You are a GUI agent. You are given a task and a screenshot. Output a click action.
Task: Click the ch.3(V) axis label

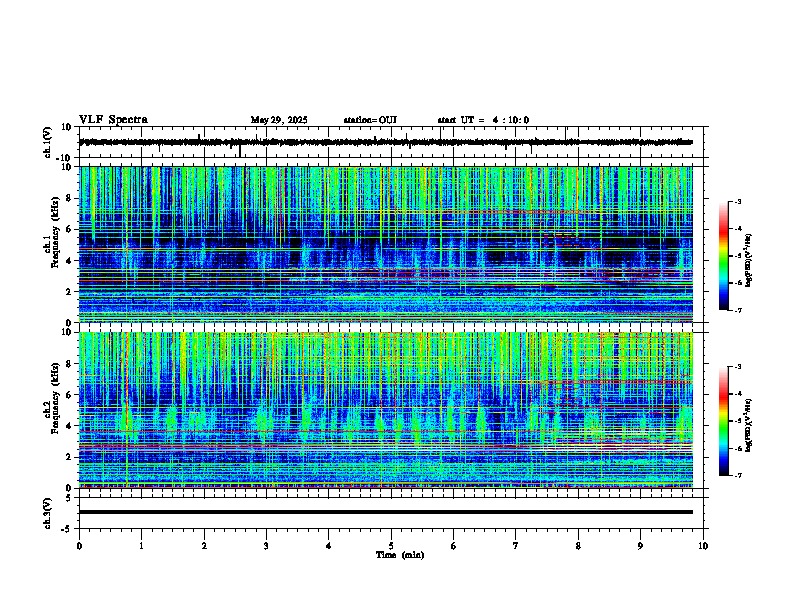pos(48,513)
